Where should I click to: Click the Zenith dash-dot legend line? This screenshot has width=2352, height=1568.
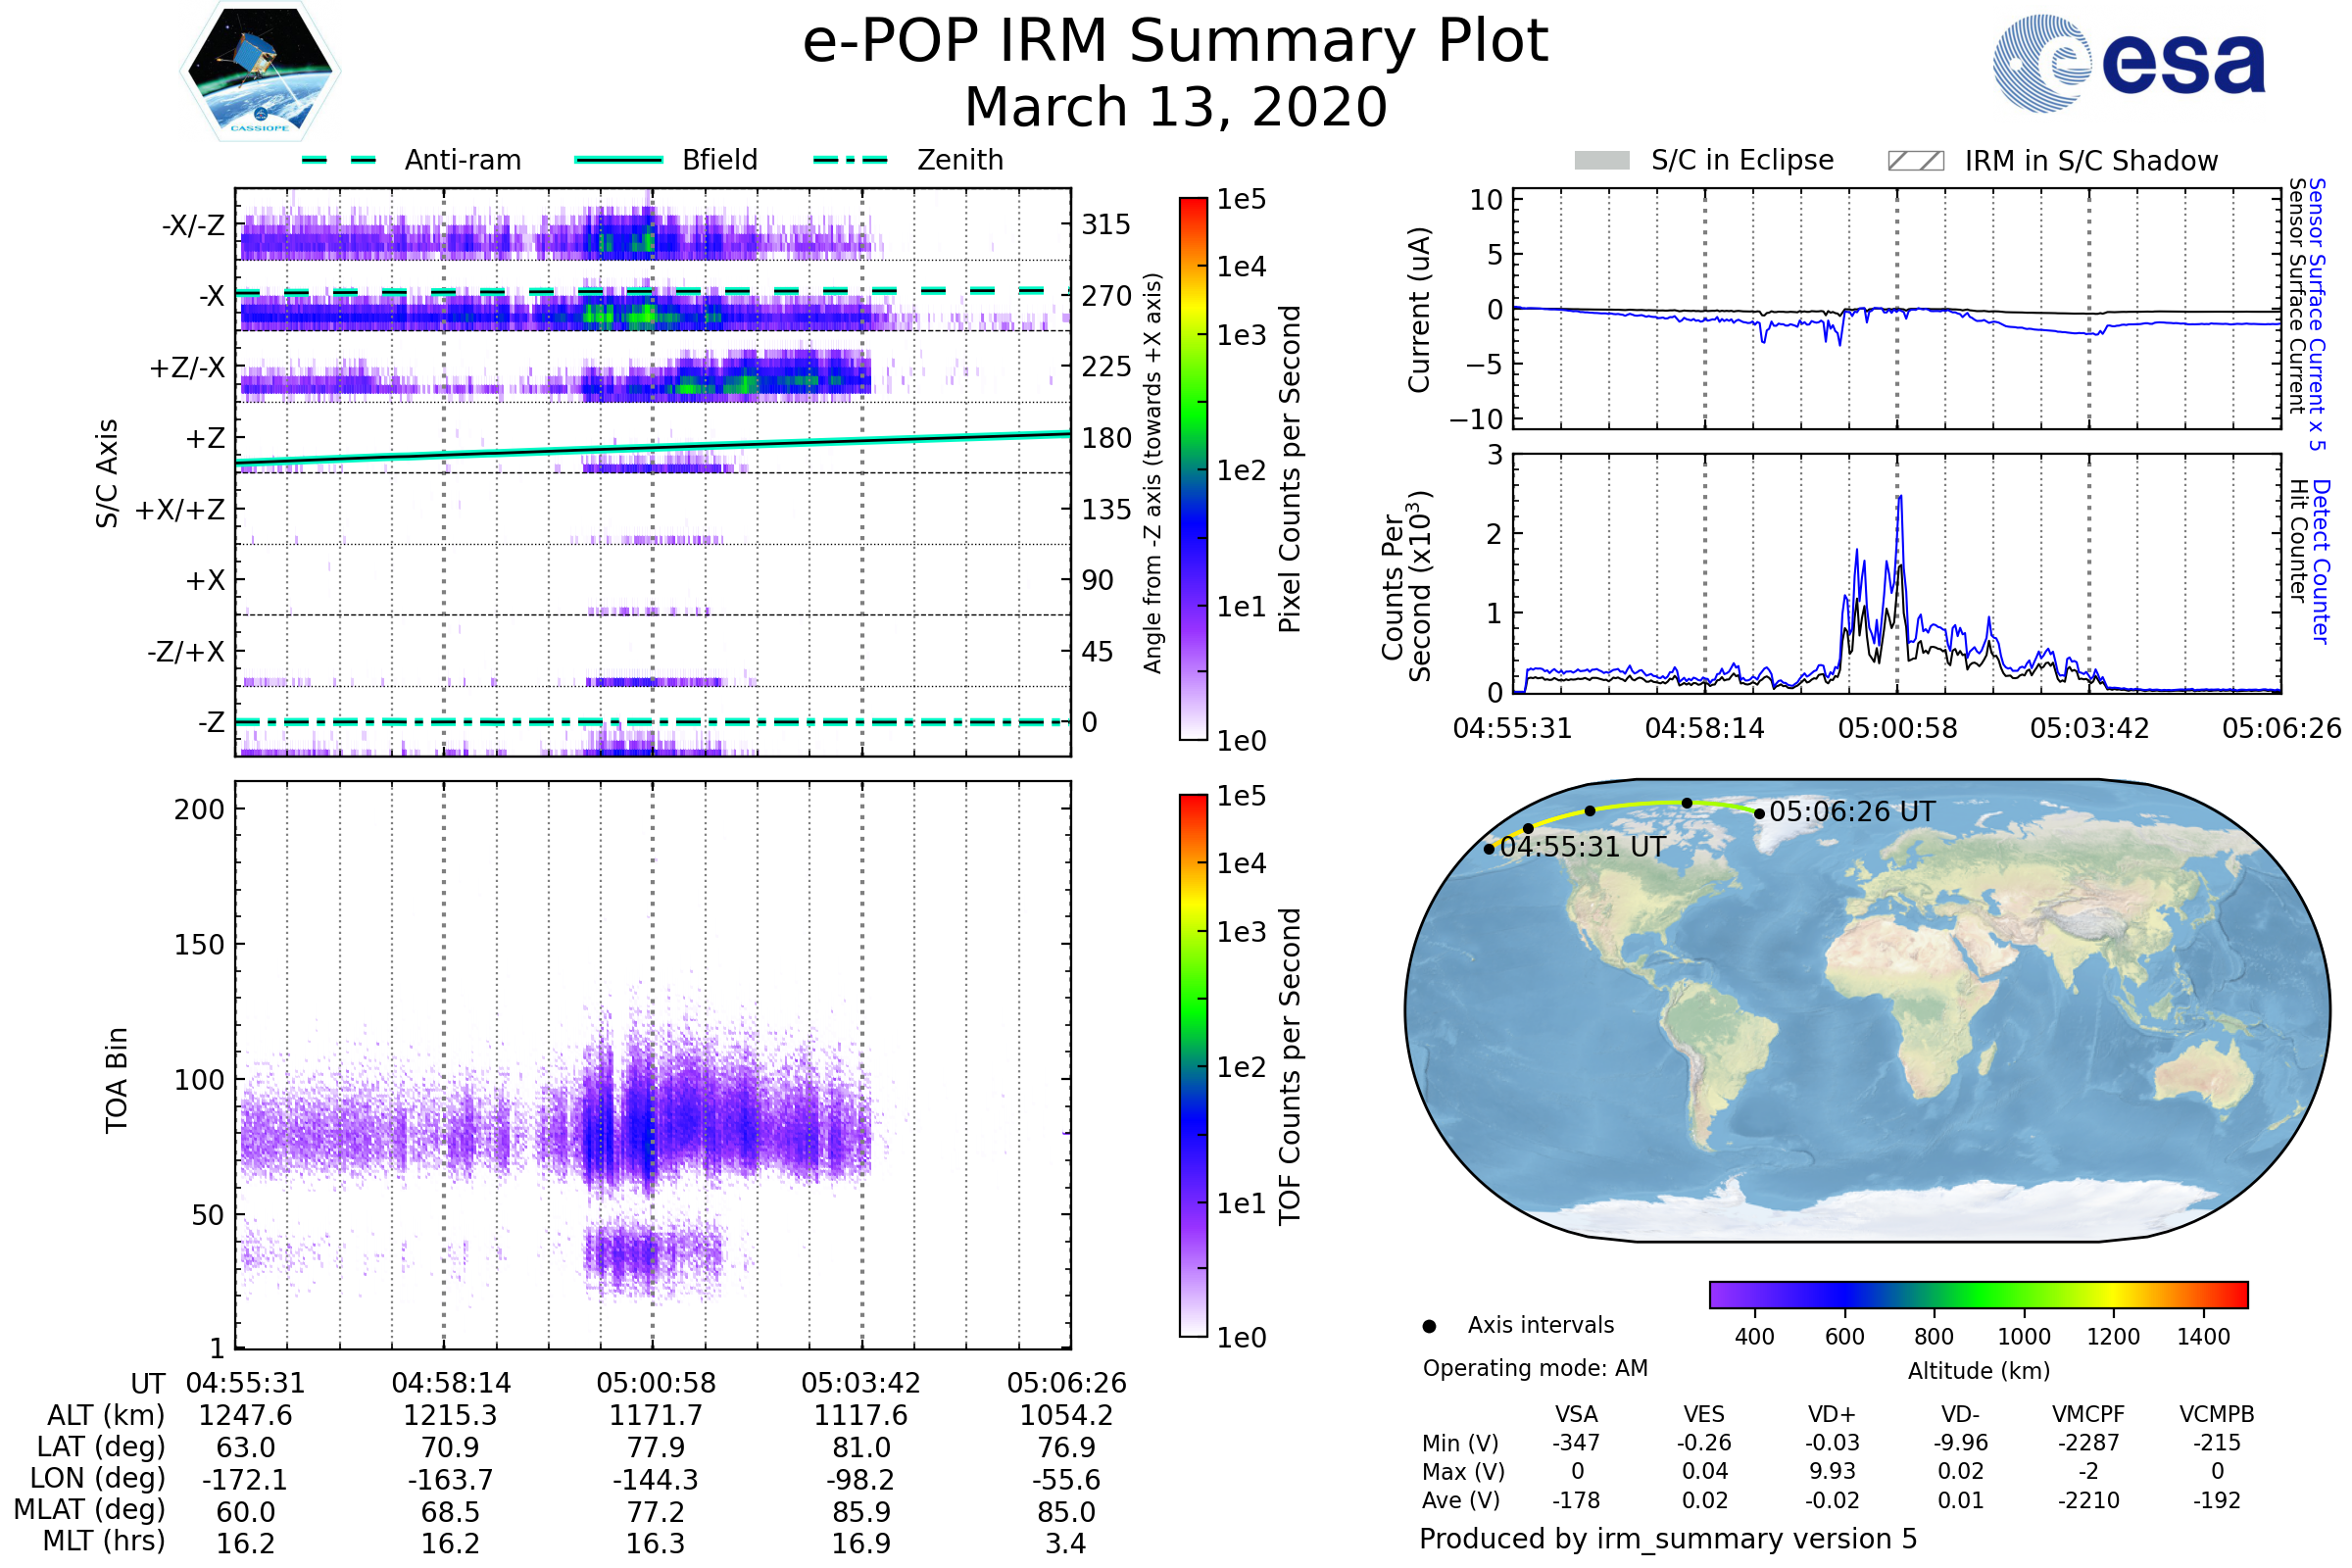coord(850,160)
